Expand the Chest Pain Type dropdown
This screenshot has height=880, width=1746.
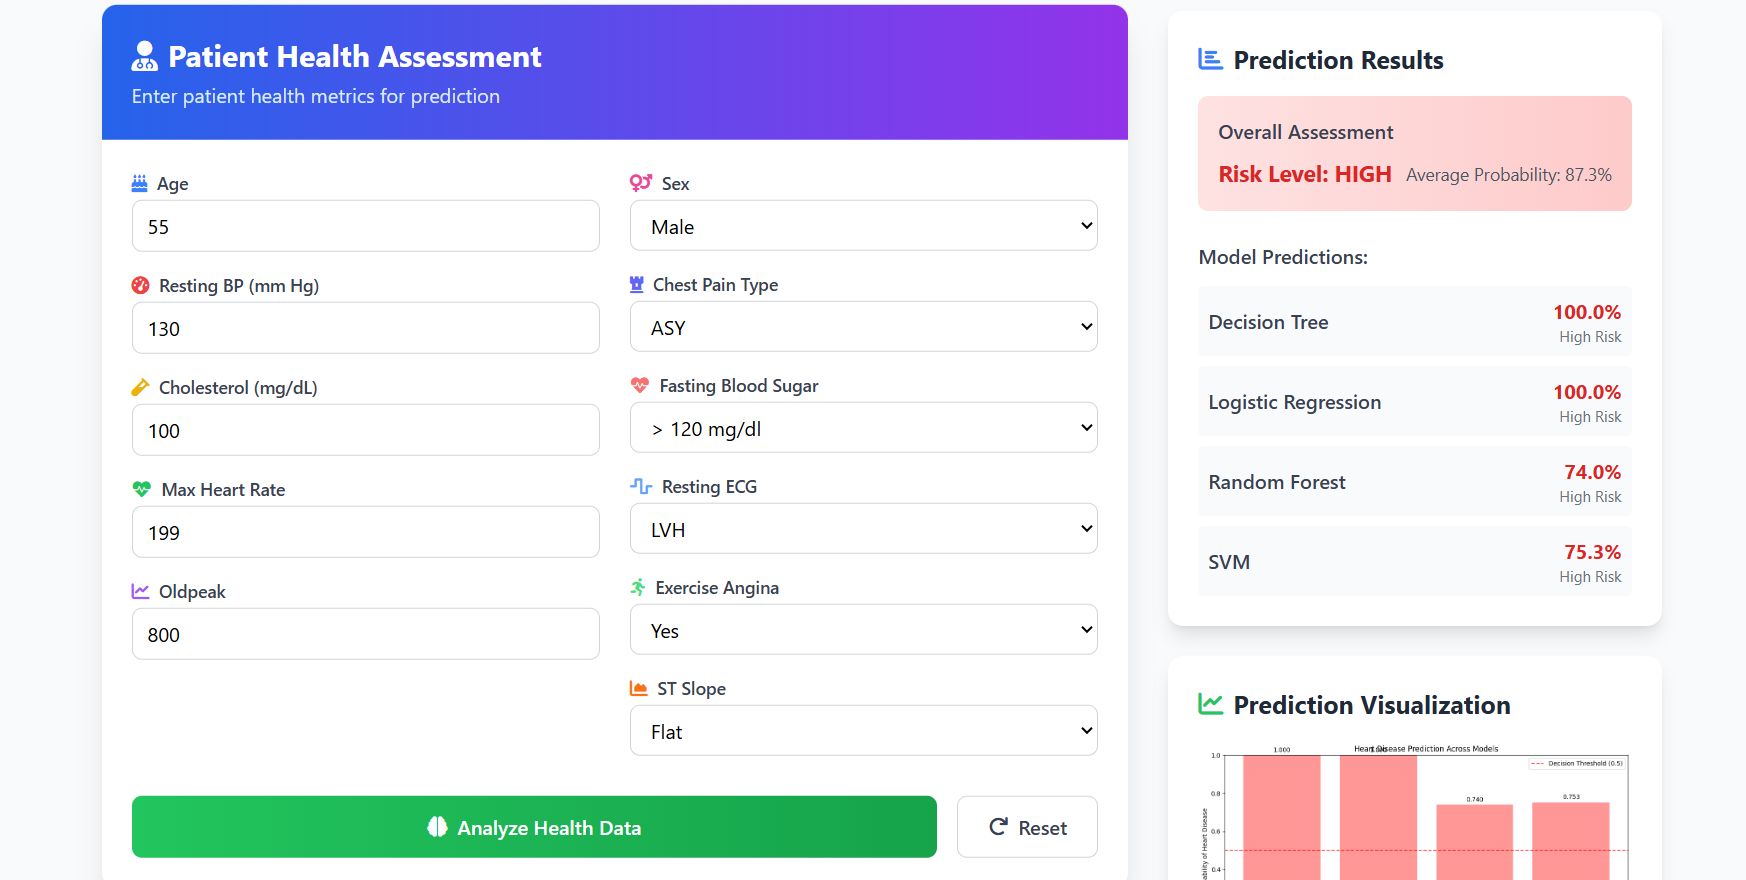pos(863,327)
